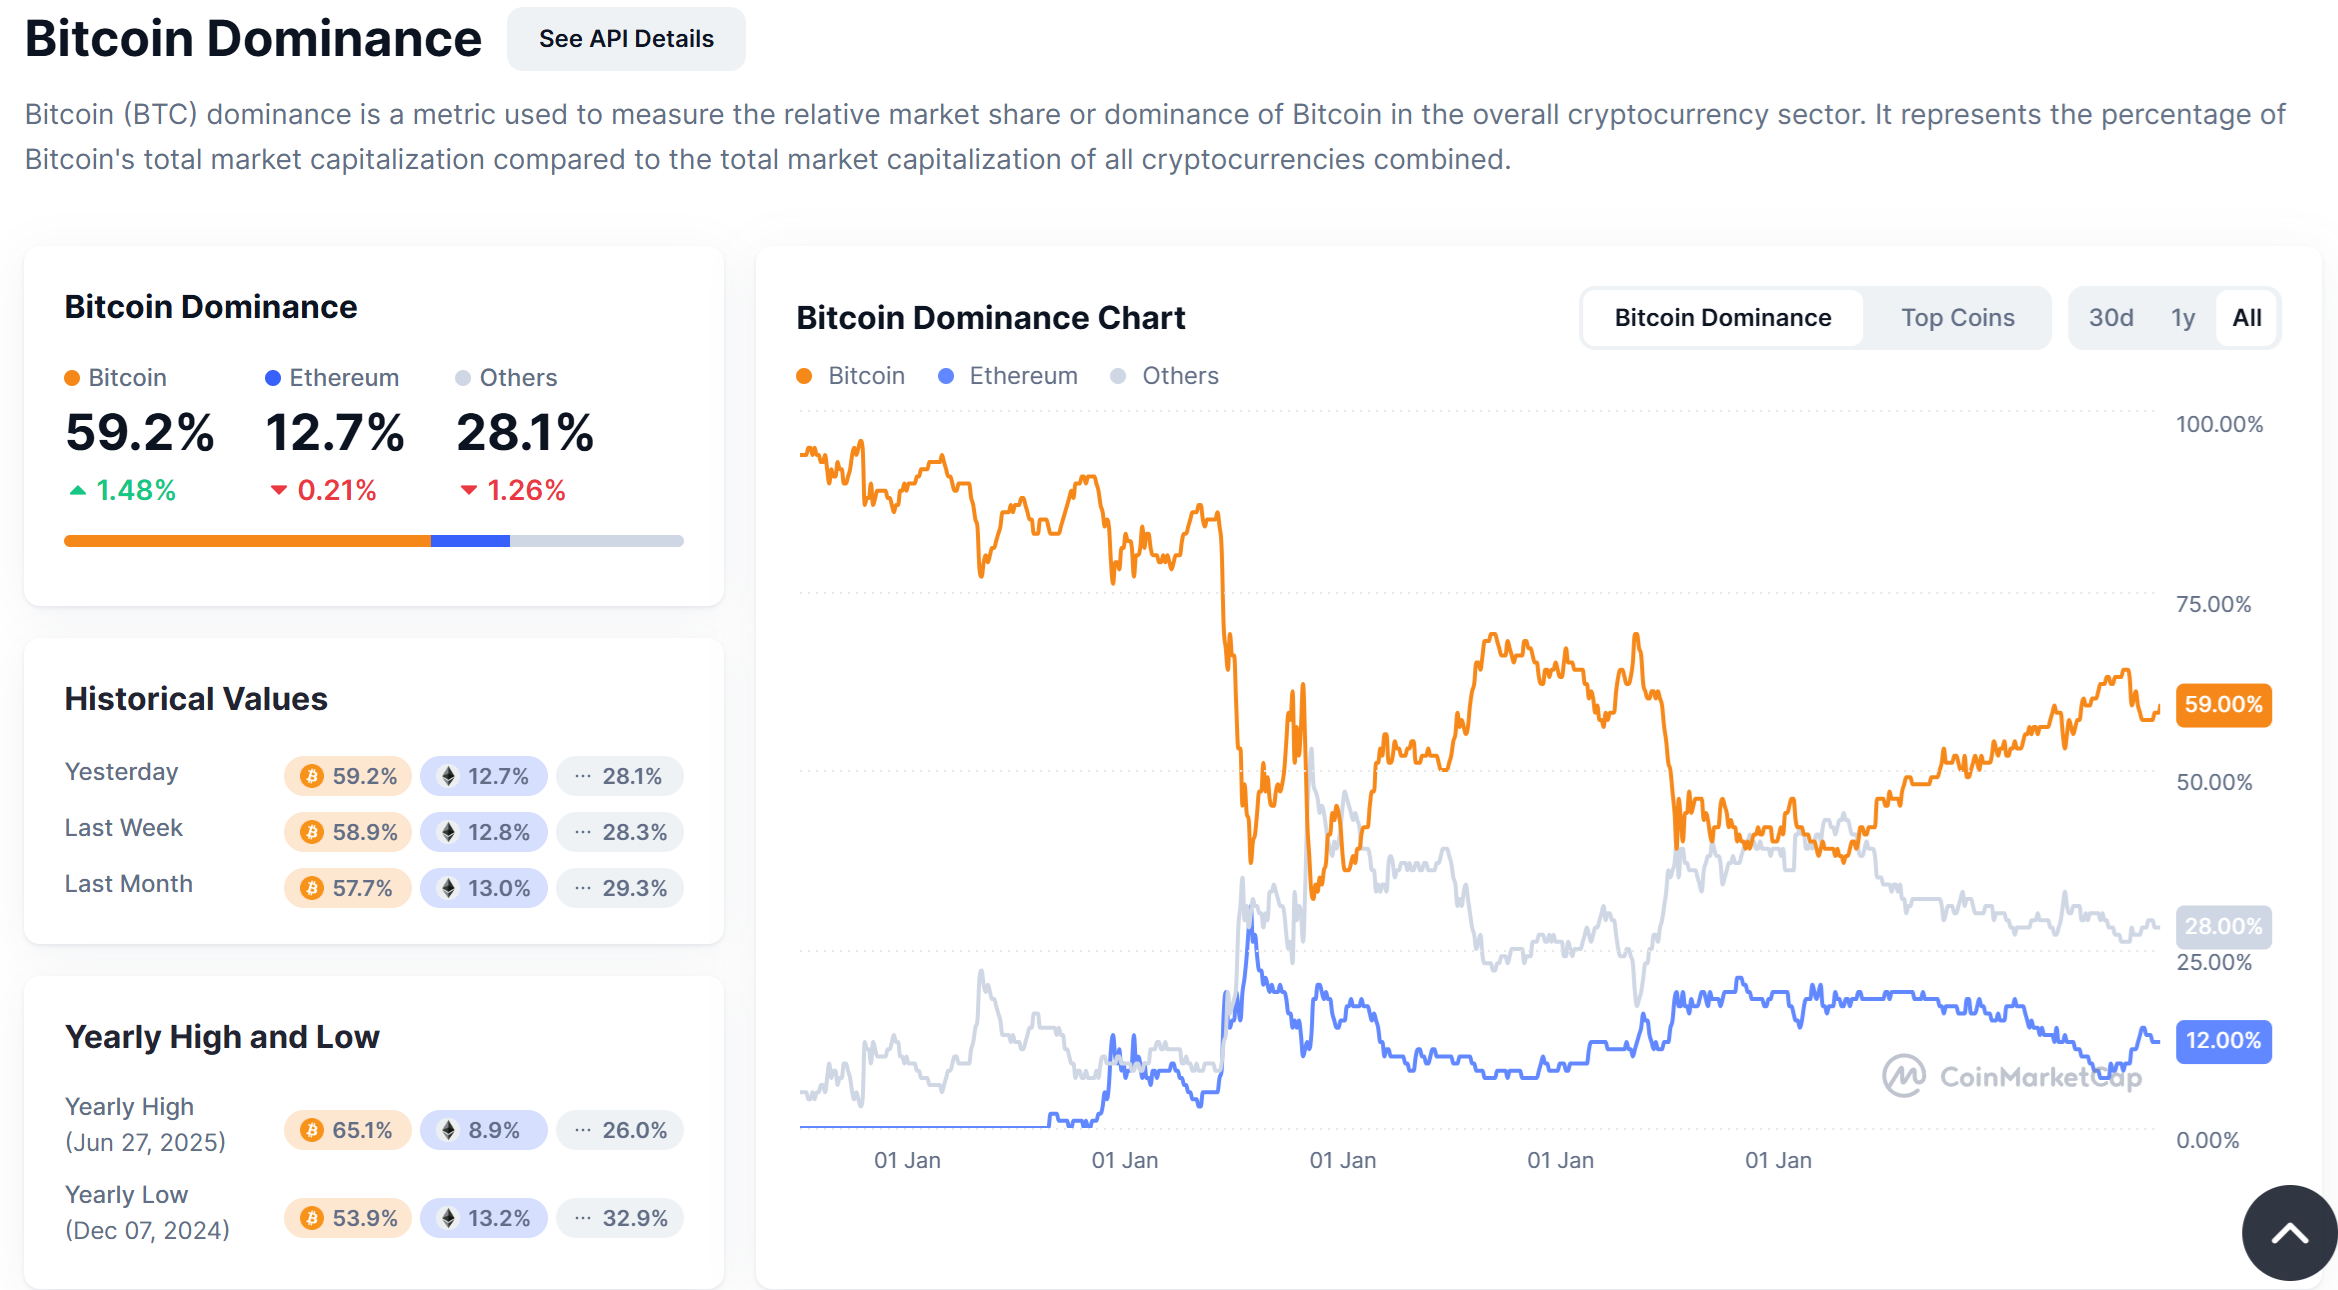The image size is (2338, 1290).
Task: Click the Bitcoin icon in Yesterday row
Action: coord(312,776)
